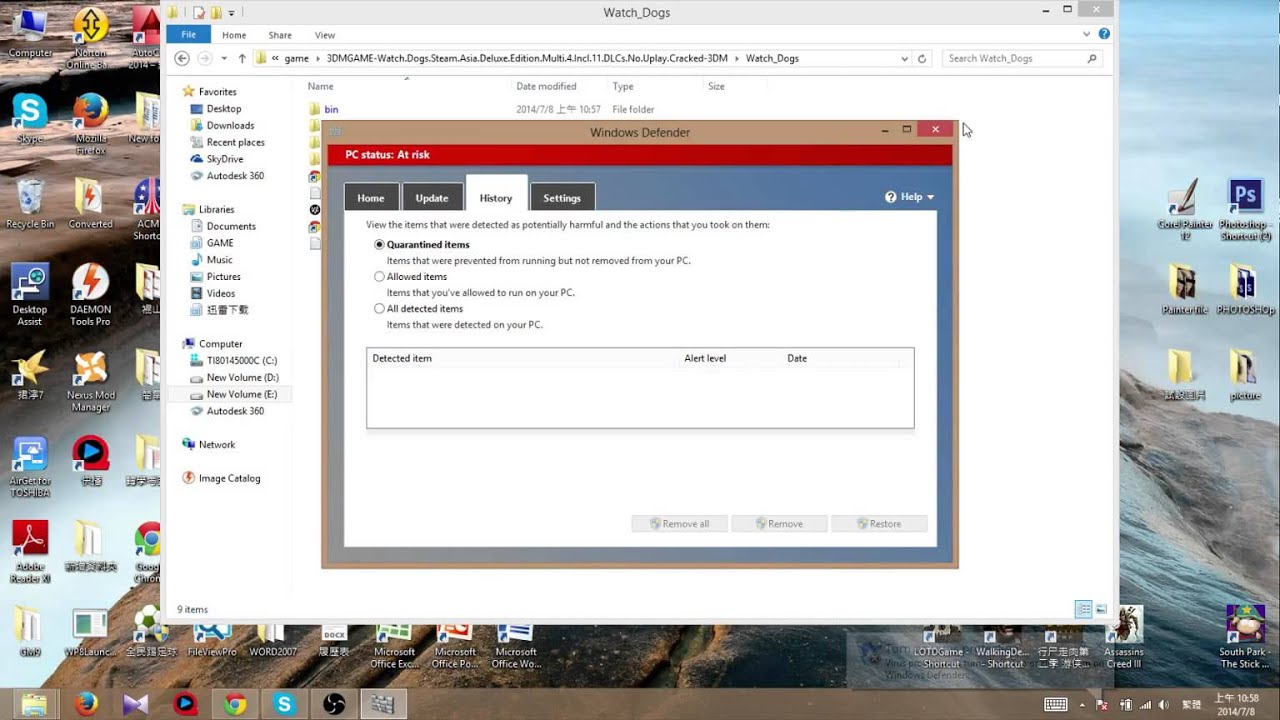1280x720 pixels.
Task: Open recent locations dropdown beside navigation arrows
Action: tap(224, 58)
